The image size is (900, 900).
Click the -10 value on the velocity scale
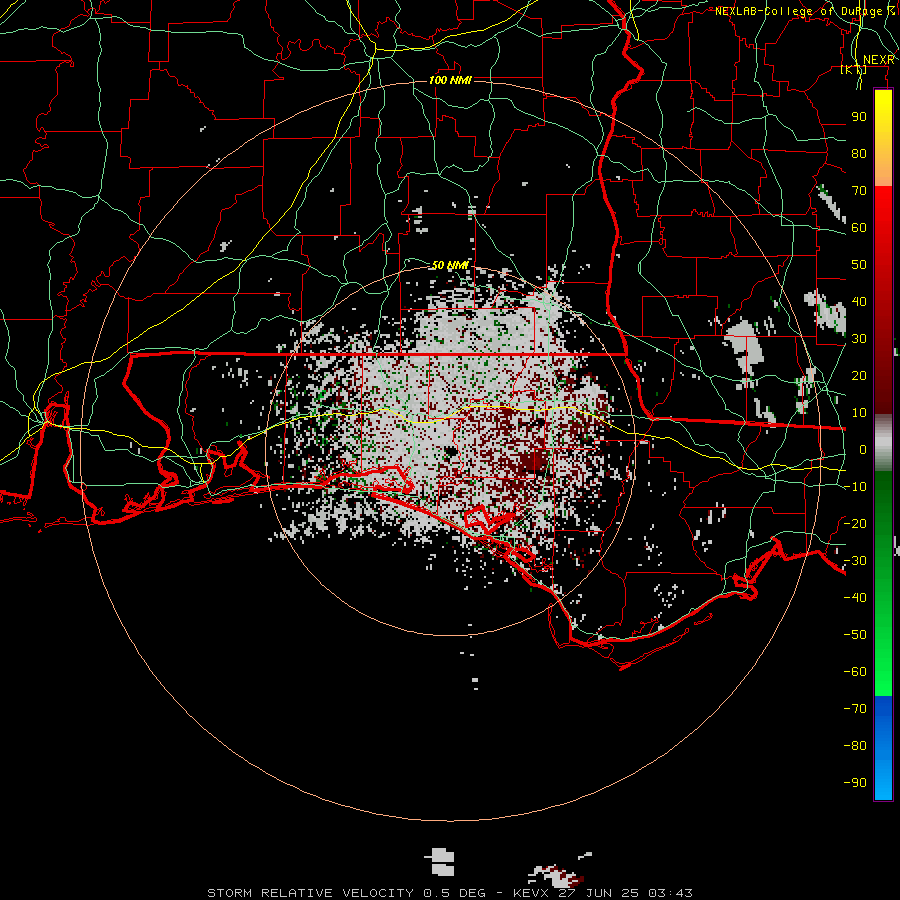pos(855,487)
